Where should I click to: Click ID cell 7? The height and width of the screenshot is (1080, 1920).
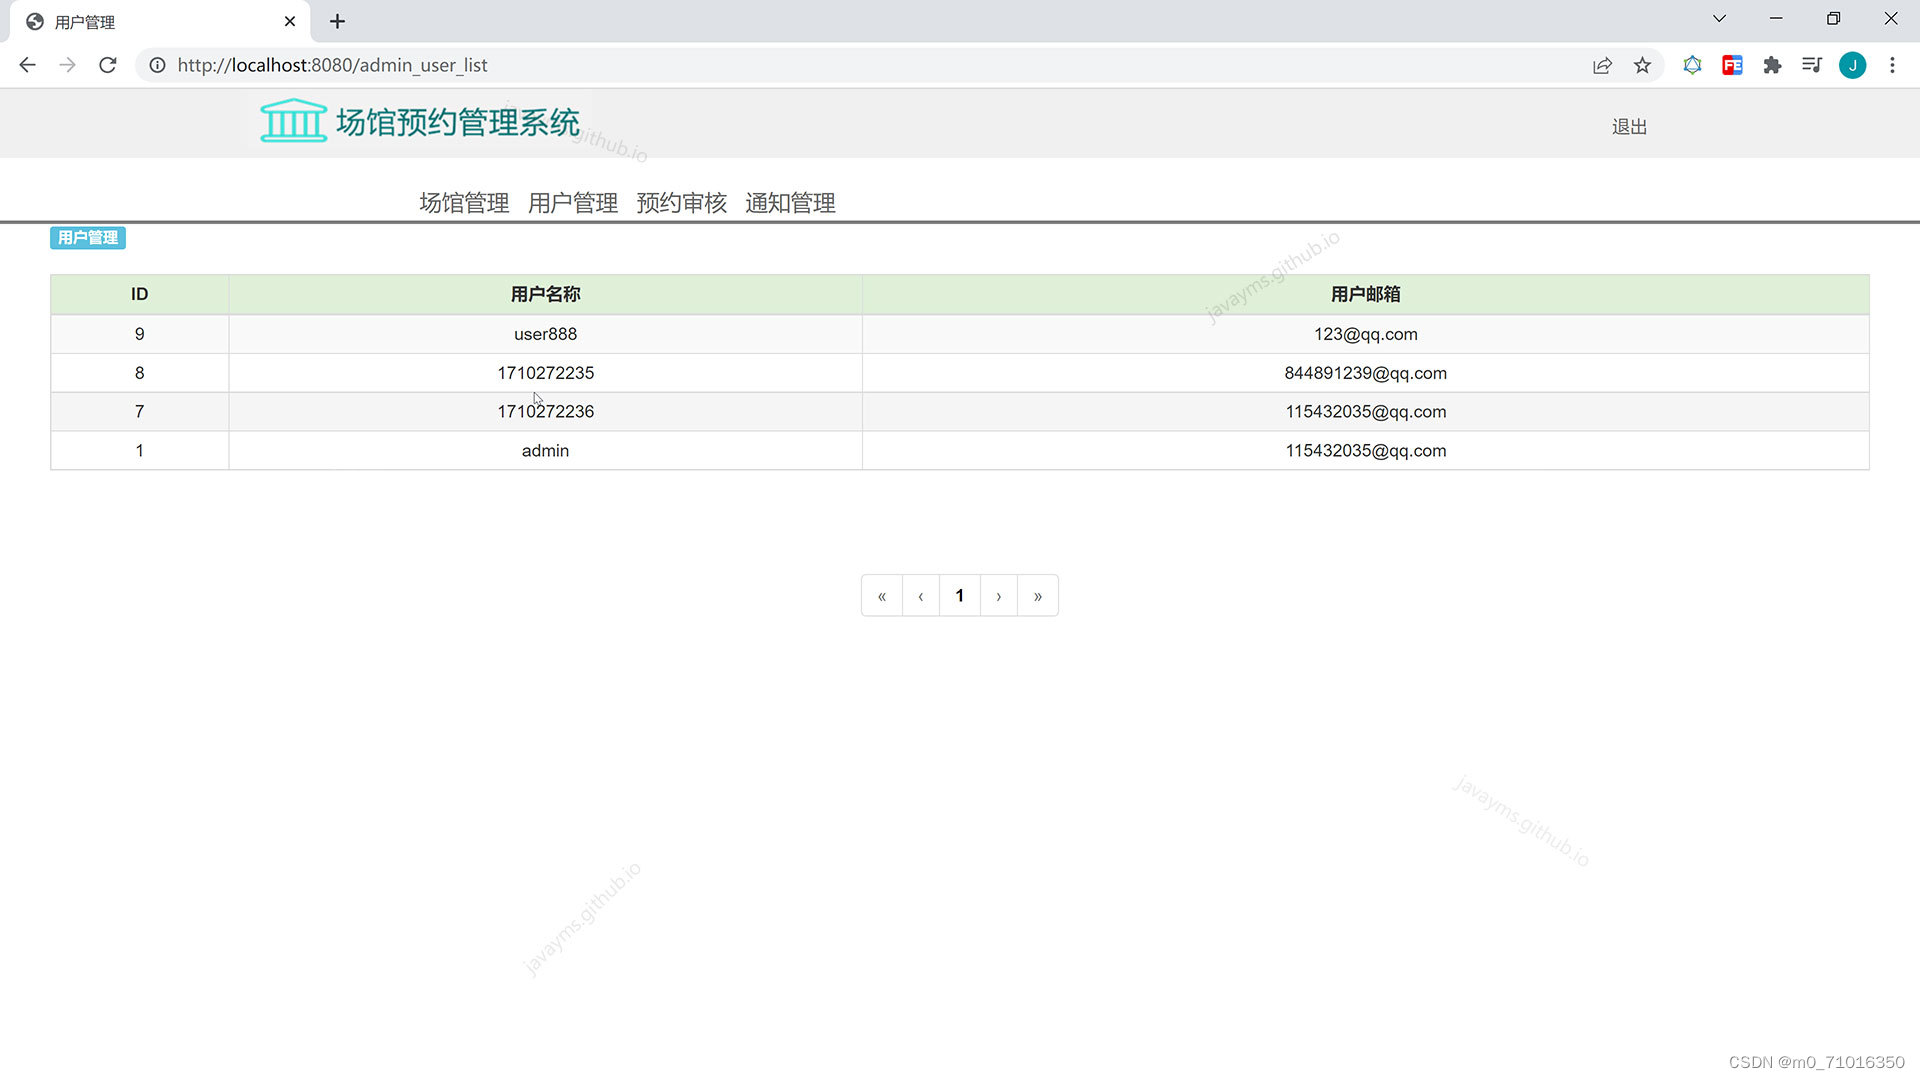[139, 412]
